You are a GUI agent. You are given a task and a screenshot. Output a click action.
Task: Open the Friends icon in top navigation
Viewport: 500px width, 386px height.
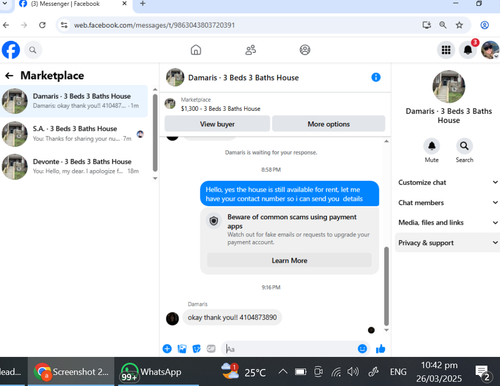pos(250,50)
